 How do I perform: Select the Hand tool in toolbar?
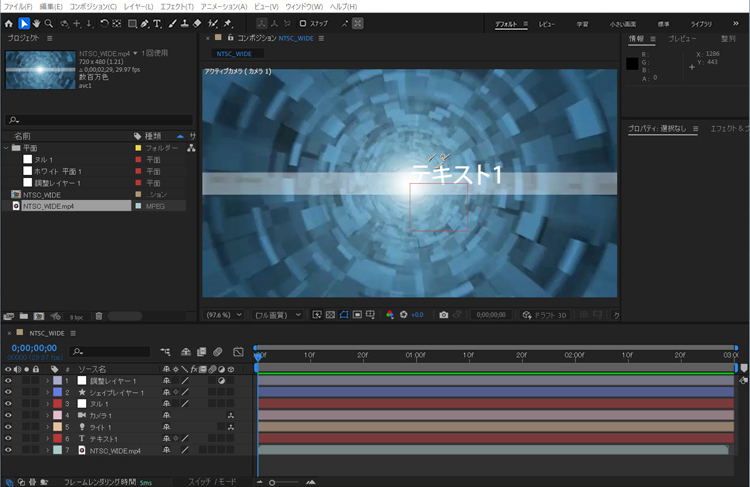click(37, 23)
